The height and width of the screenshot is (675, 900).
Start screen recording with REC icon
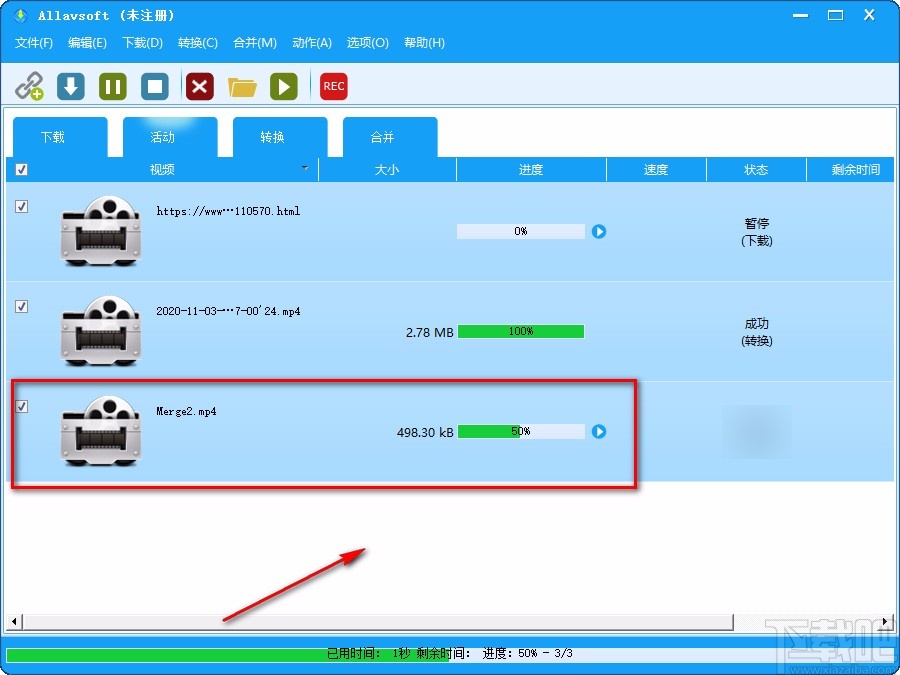pos(333,86)
